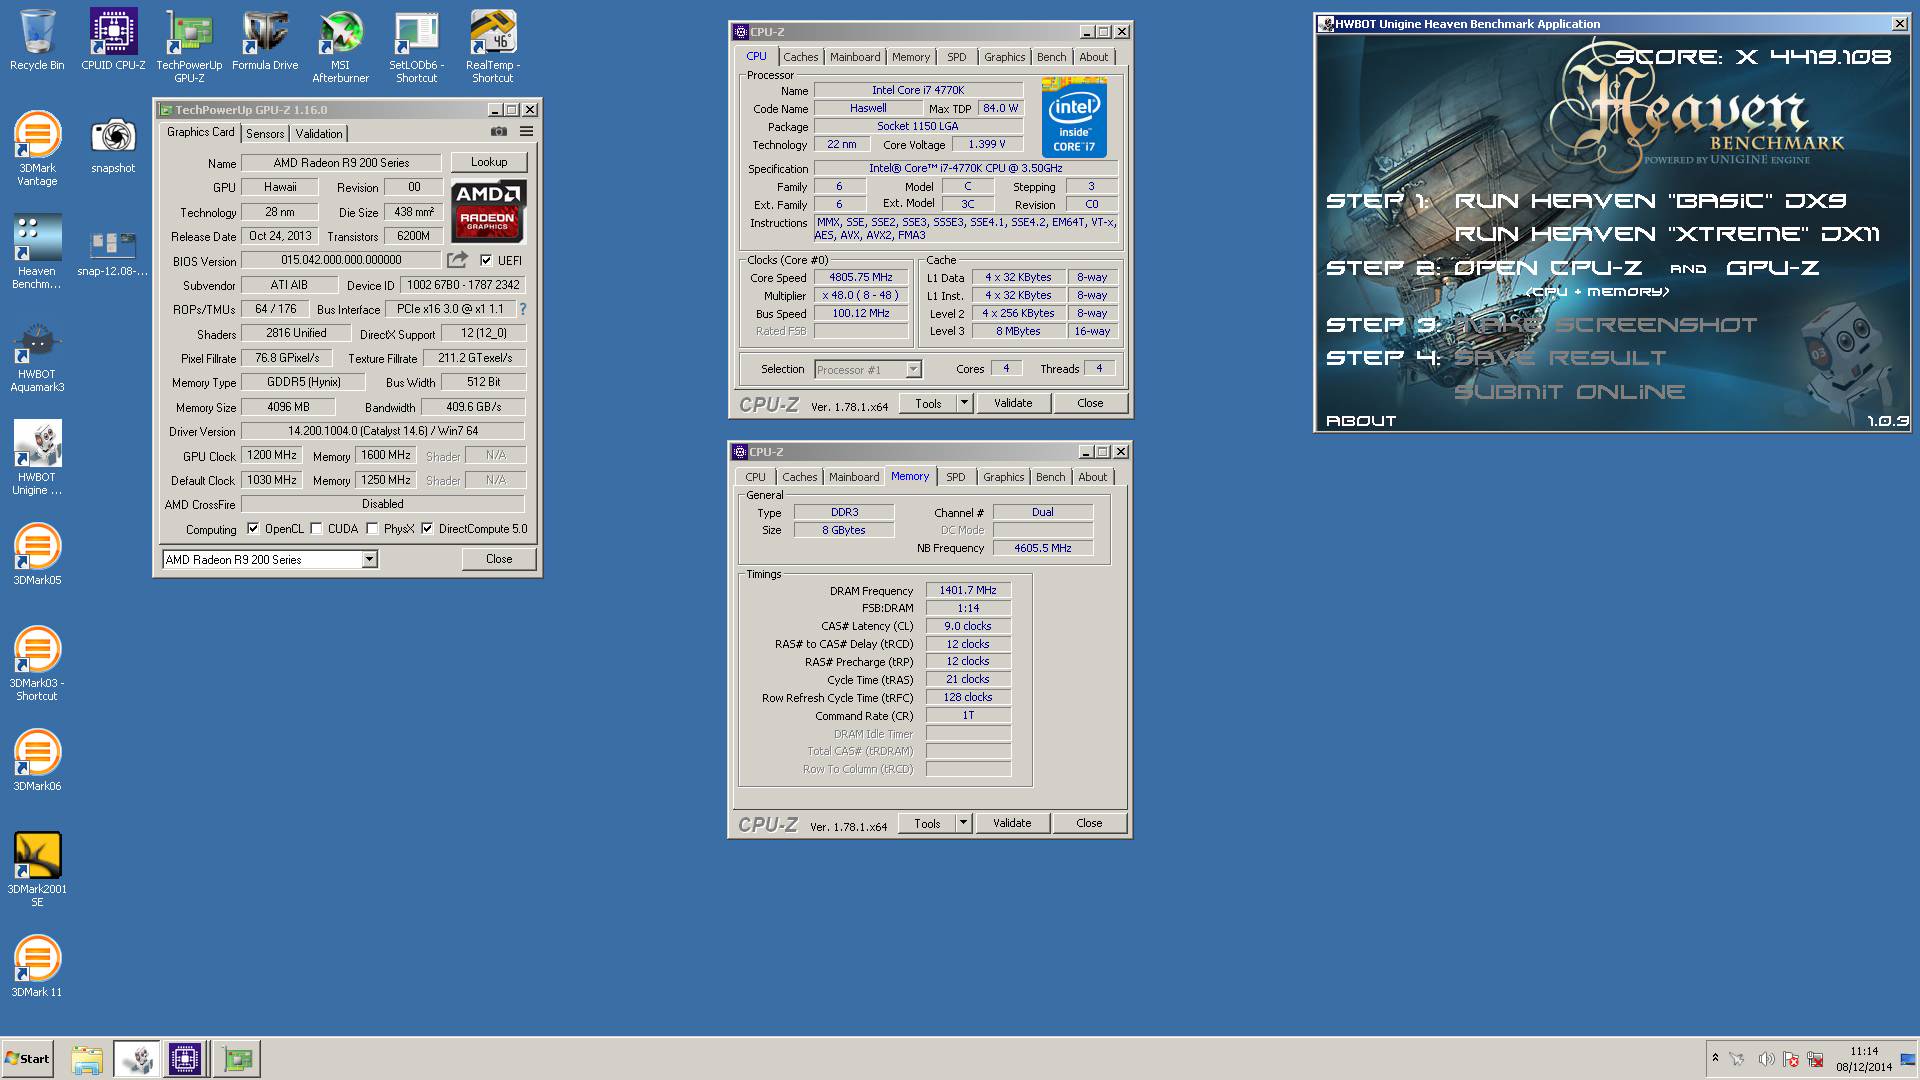
Task: Click the Lookup button in GPU-Z
Action: 489,162
